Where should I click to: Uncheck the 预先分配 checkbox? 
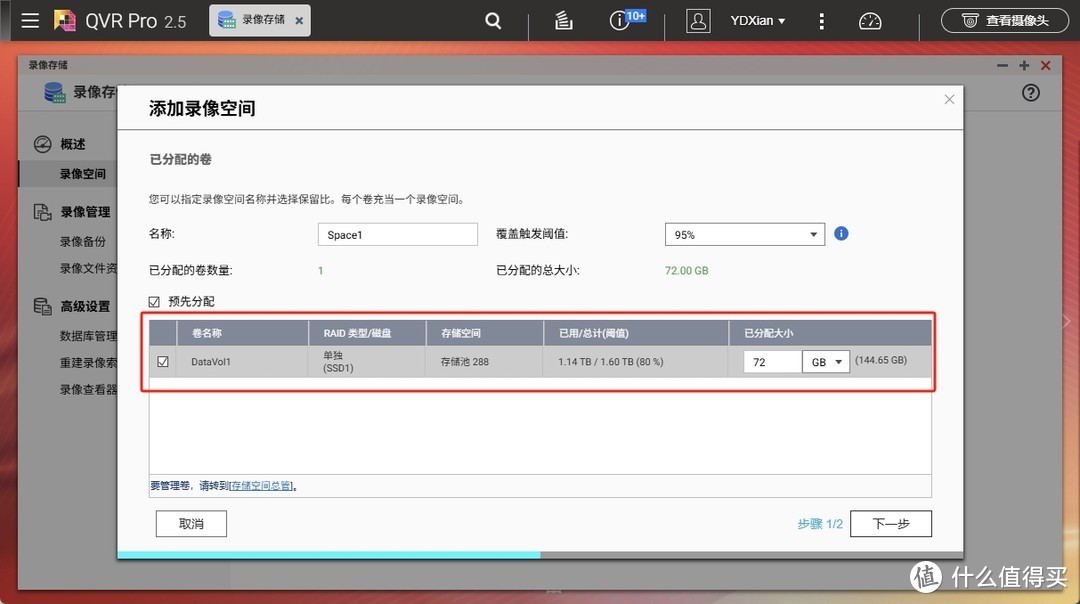(154, 301)
